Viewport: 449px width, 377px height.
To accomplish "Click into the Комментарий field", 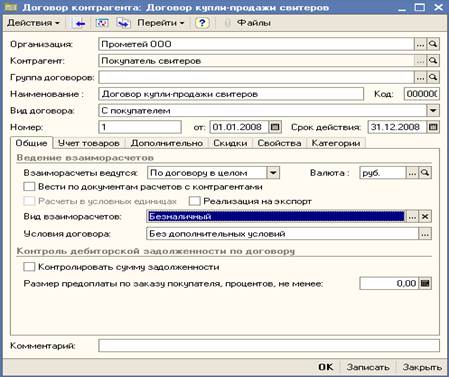I will coord(269,346).
